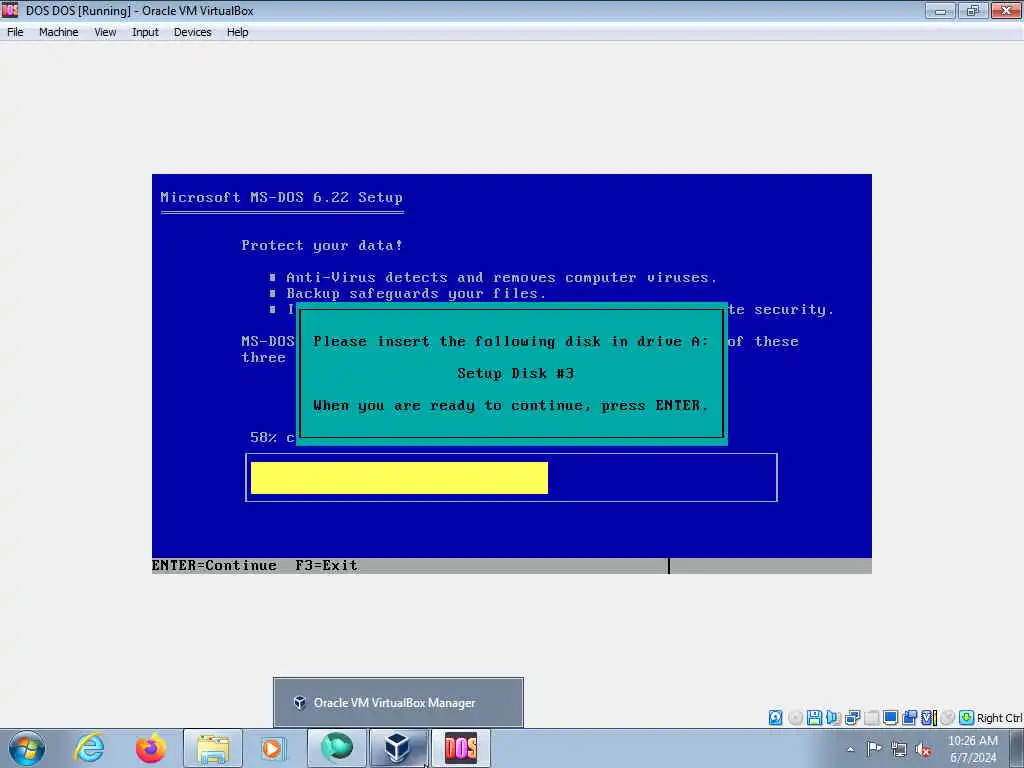The width and height of the screenshot is (1024, 768).
Task: Click the VirtualBox cube taskbar icon
Action: pyautogui.click(x=398, y=748)
